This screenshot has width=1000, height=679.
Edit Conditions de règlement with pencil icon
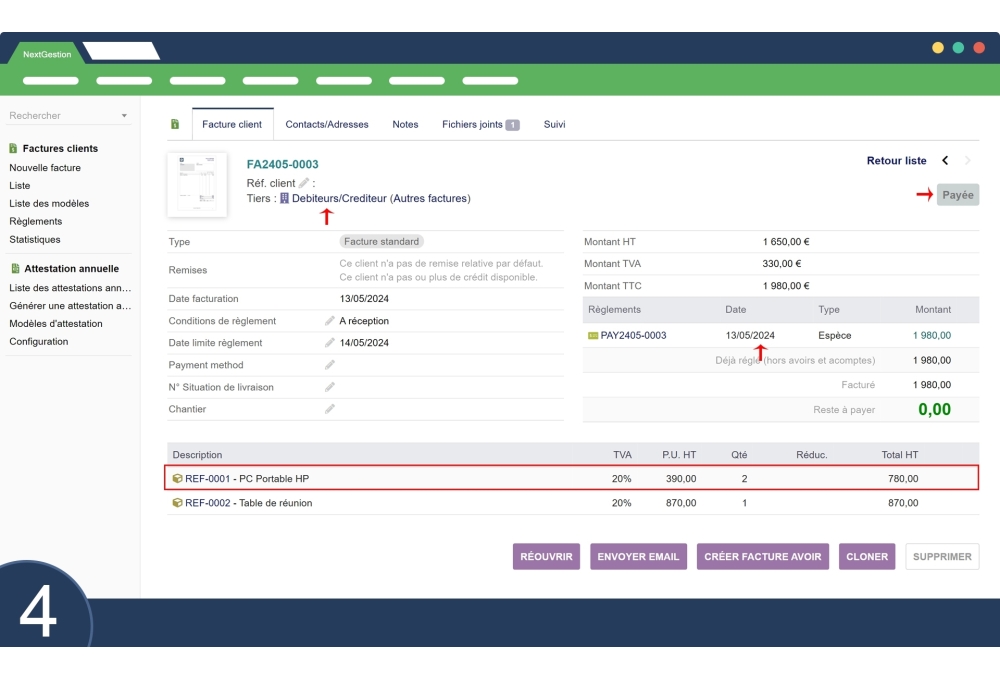click(330, 321)
